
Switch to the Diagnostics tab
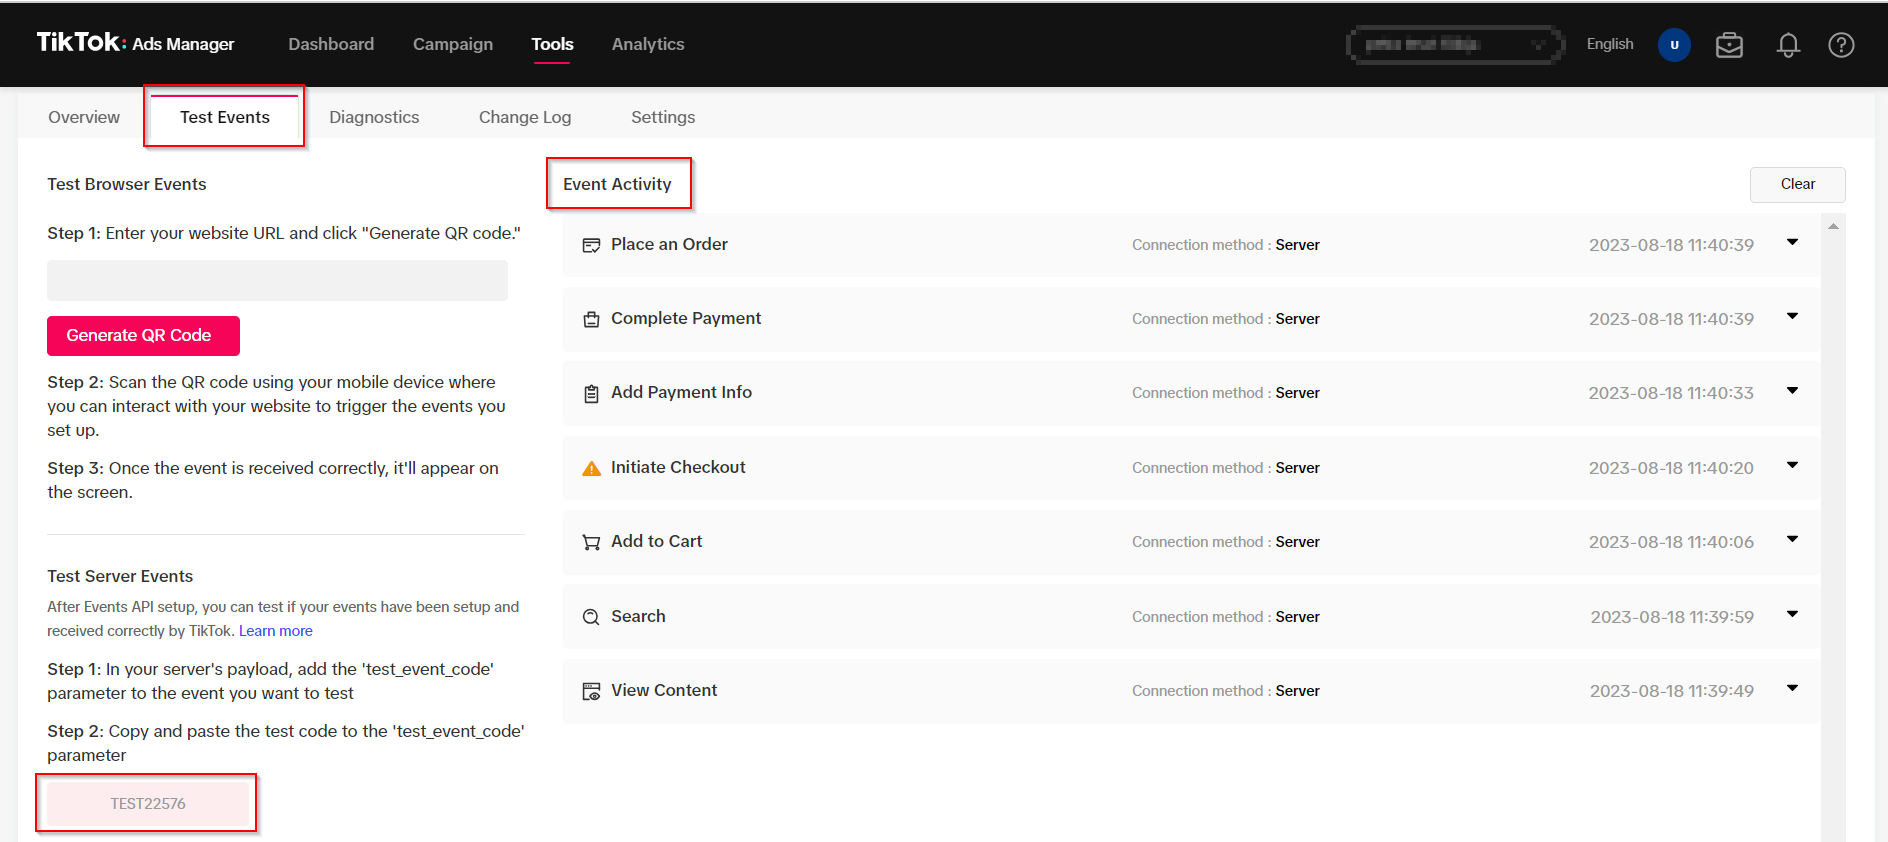pyautogui.click(x=374, y=117)
